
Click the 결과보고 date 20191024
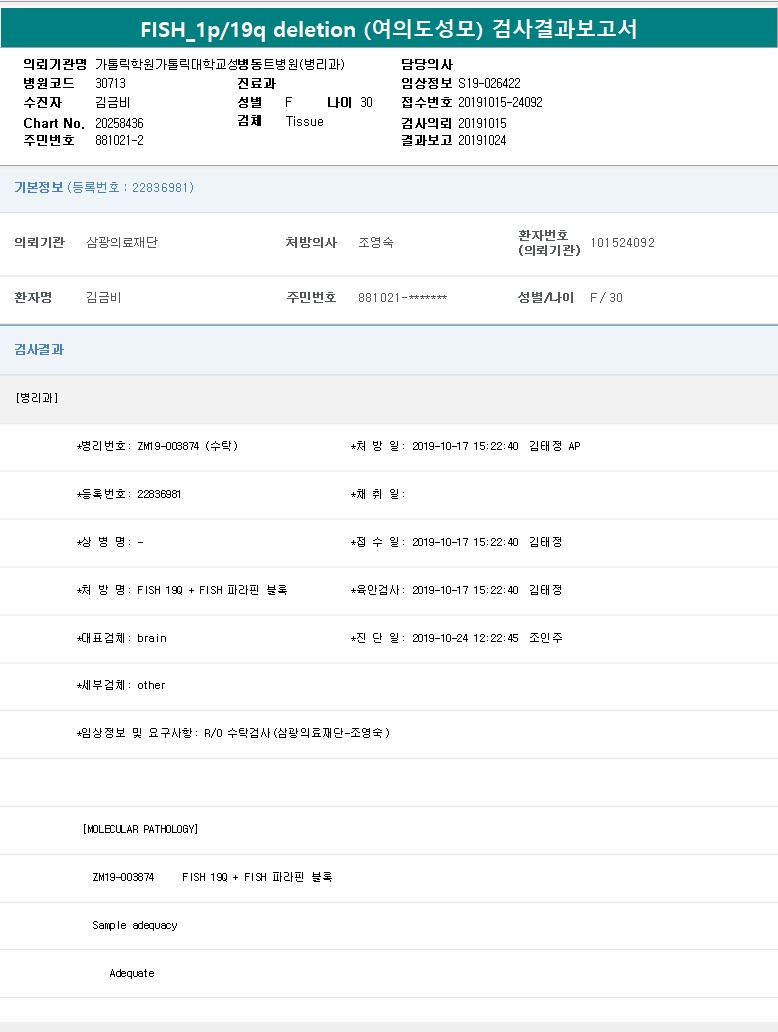coord(482,140)
